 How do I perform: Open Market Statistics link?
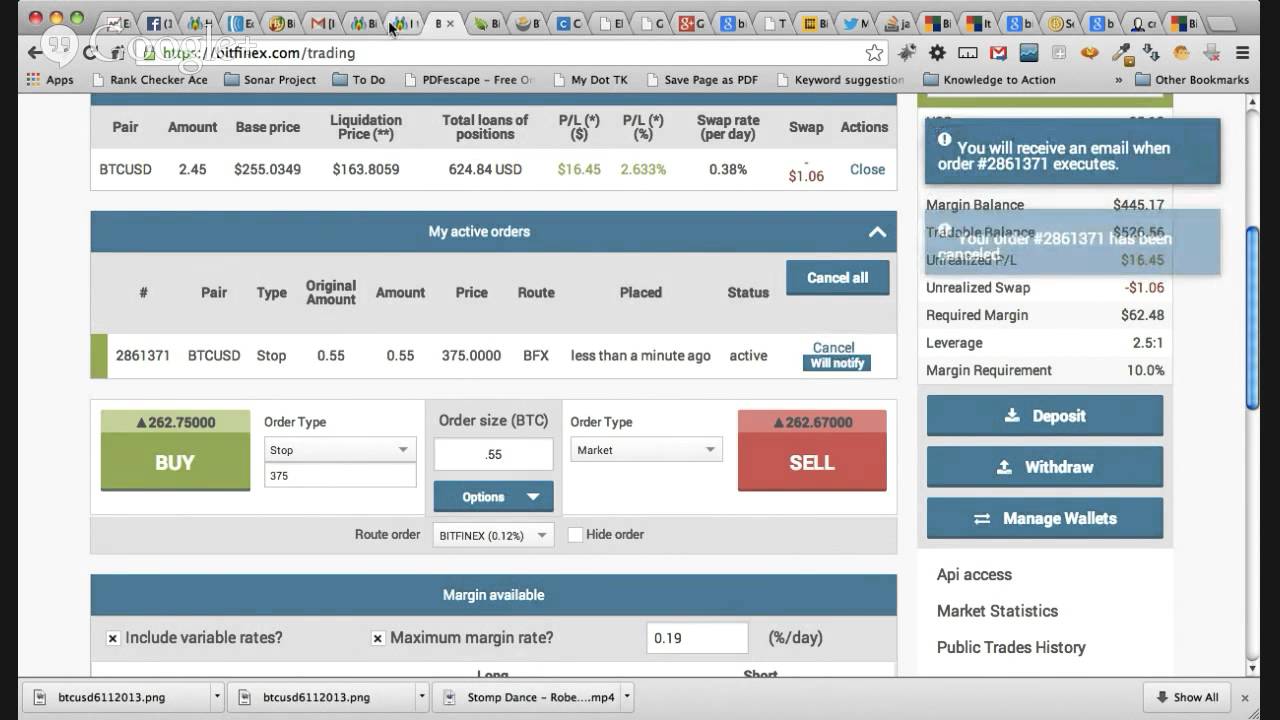click(x=997, y=611)
